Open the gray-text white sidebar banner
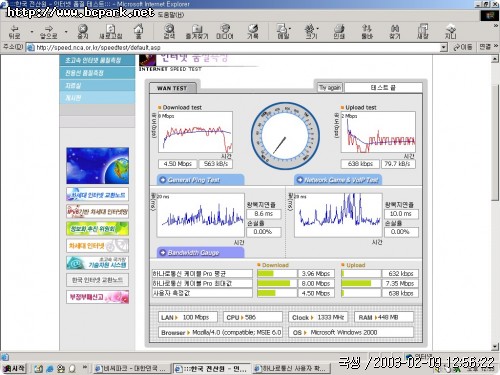The image size is (500, 375). pyautogui.click(x=97, y=280)
